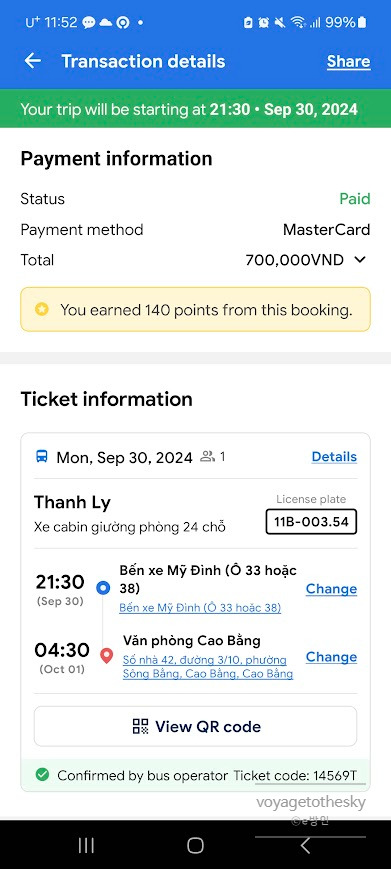Open the Bến xe Mỹ Đình address link

pos(200,608)
